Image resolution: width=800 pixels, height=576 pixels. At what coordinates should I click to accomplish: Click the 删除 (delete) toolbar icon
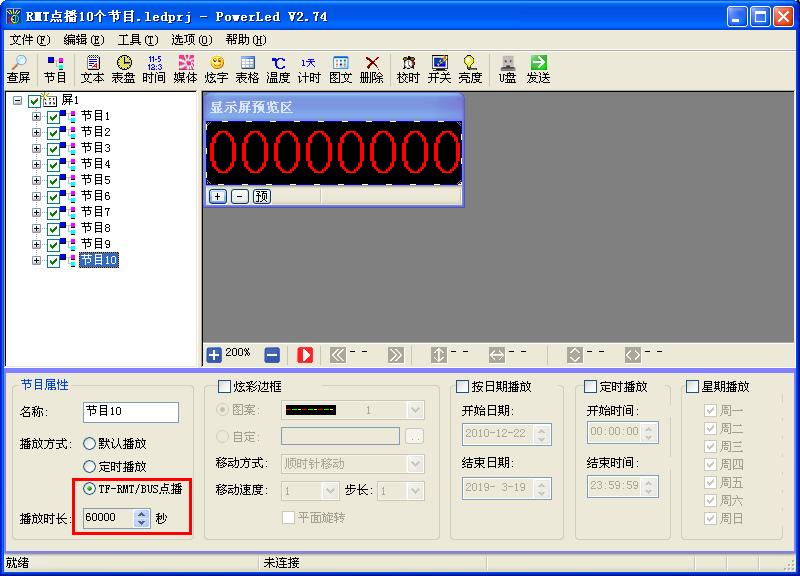tap(371, 69)
